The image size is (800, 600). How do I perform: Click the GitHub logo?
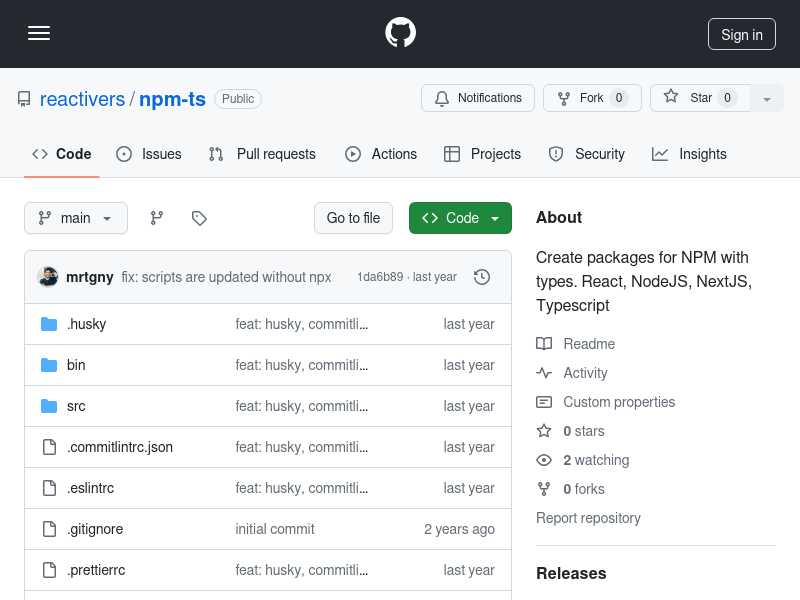401,33
